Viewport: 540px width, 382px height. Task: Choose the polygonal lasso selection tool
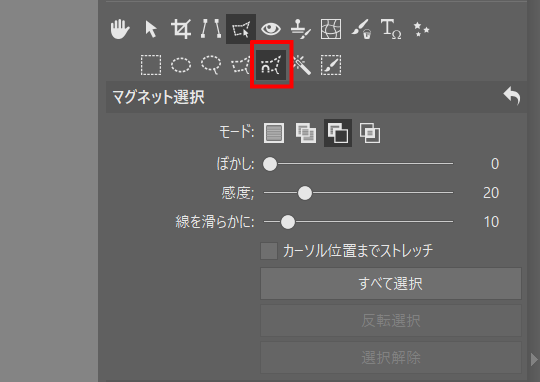(x=241, y=65)
